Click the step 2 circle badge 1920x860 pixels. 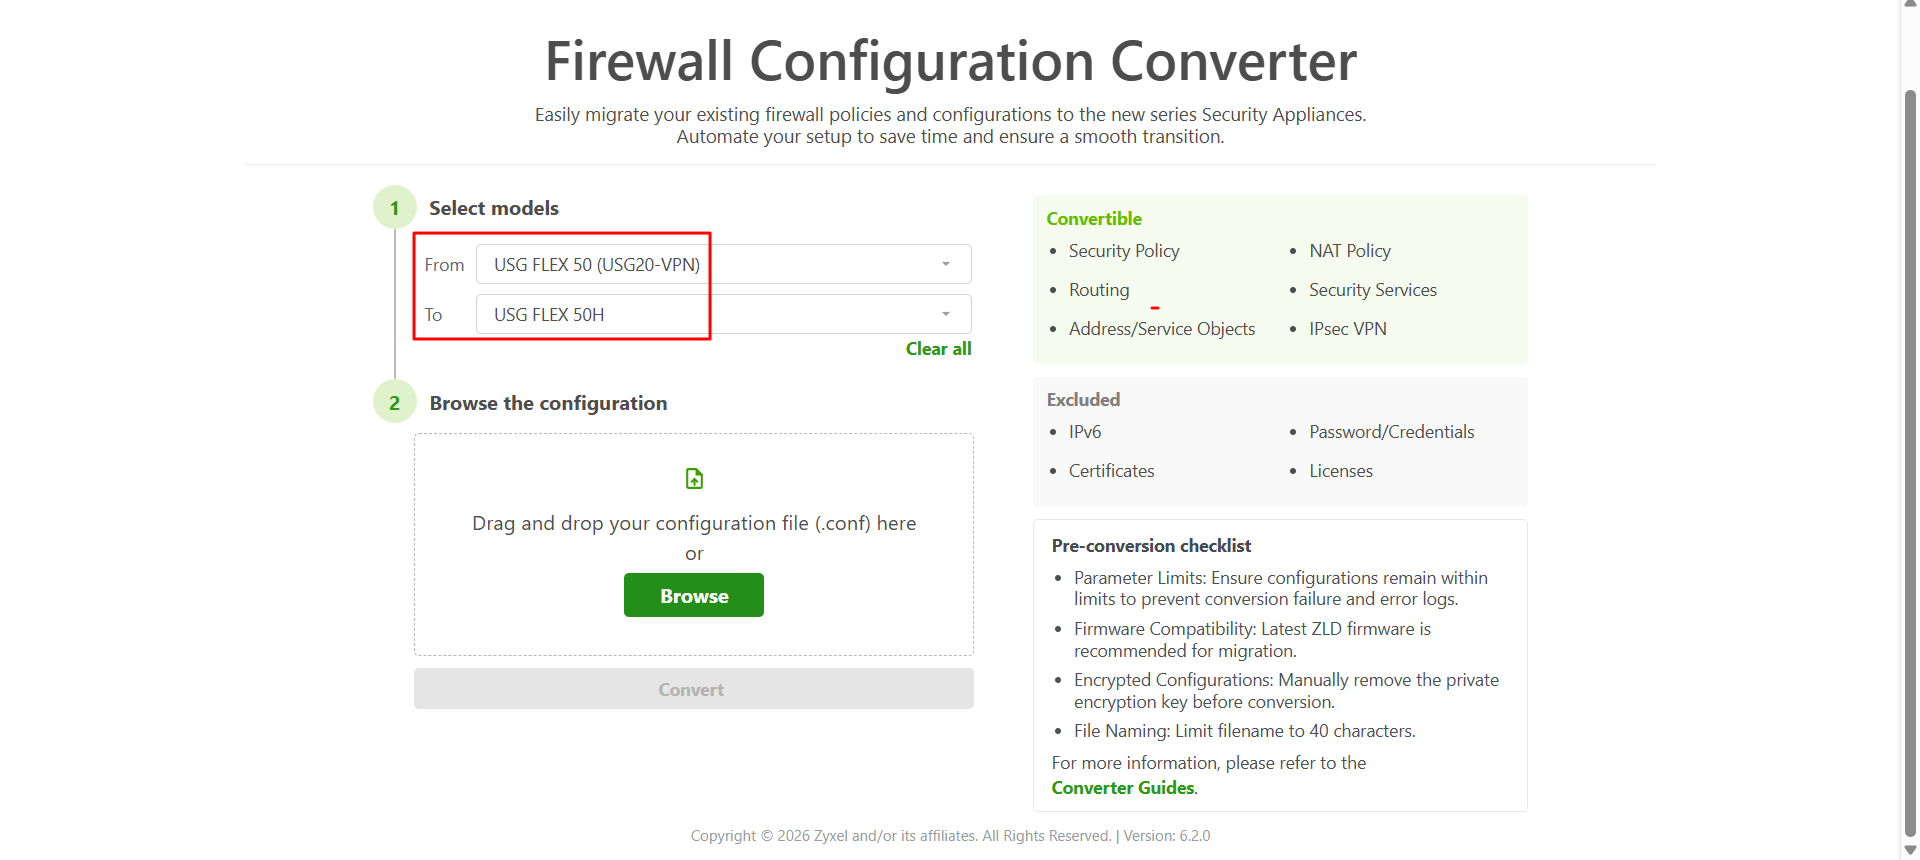click(x=395, y=402)
